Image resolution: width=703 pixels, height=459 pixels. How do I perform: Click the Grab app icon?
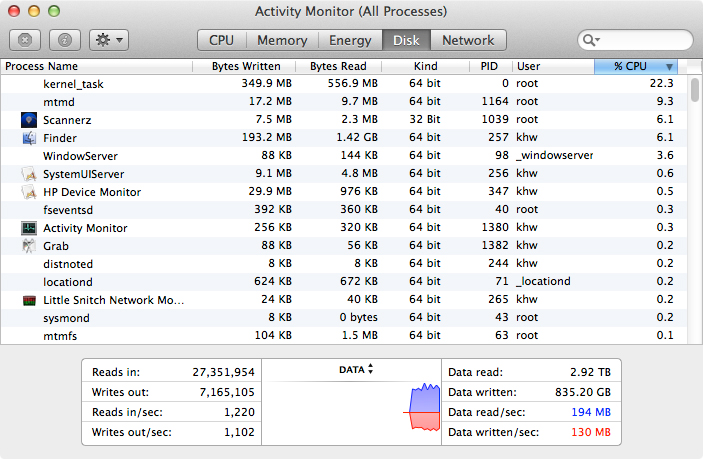pos(29,246)
